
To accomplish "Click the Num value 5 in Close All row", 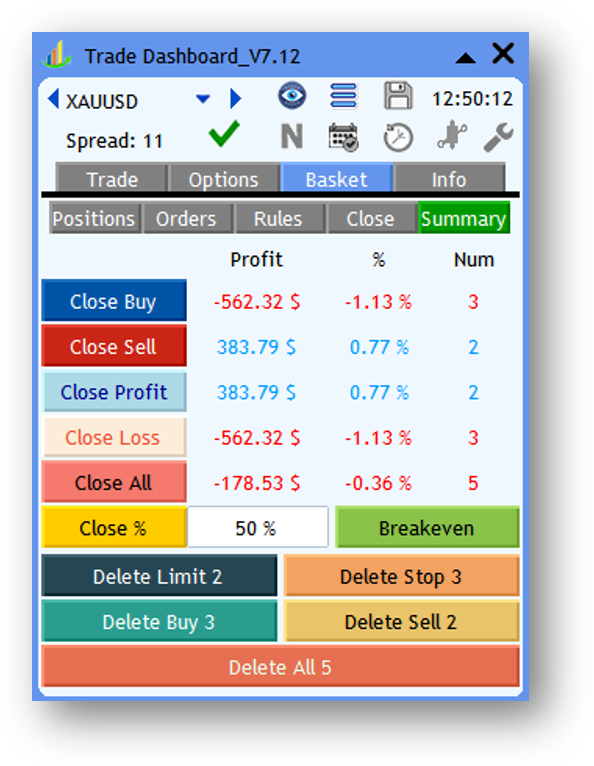I will (473, 483).
